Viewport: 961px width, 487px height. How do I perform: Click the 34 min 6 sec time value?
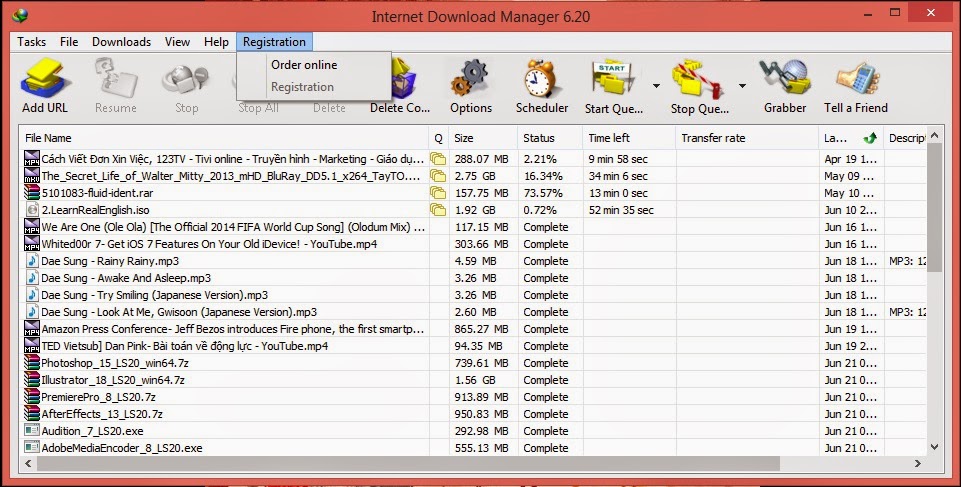618,176
